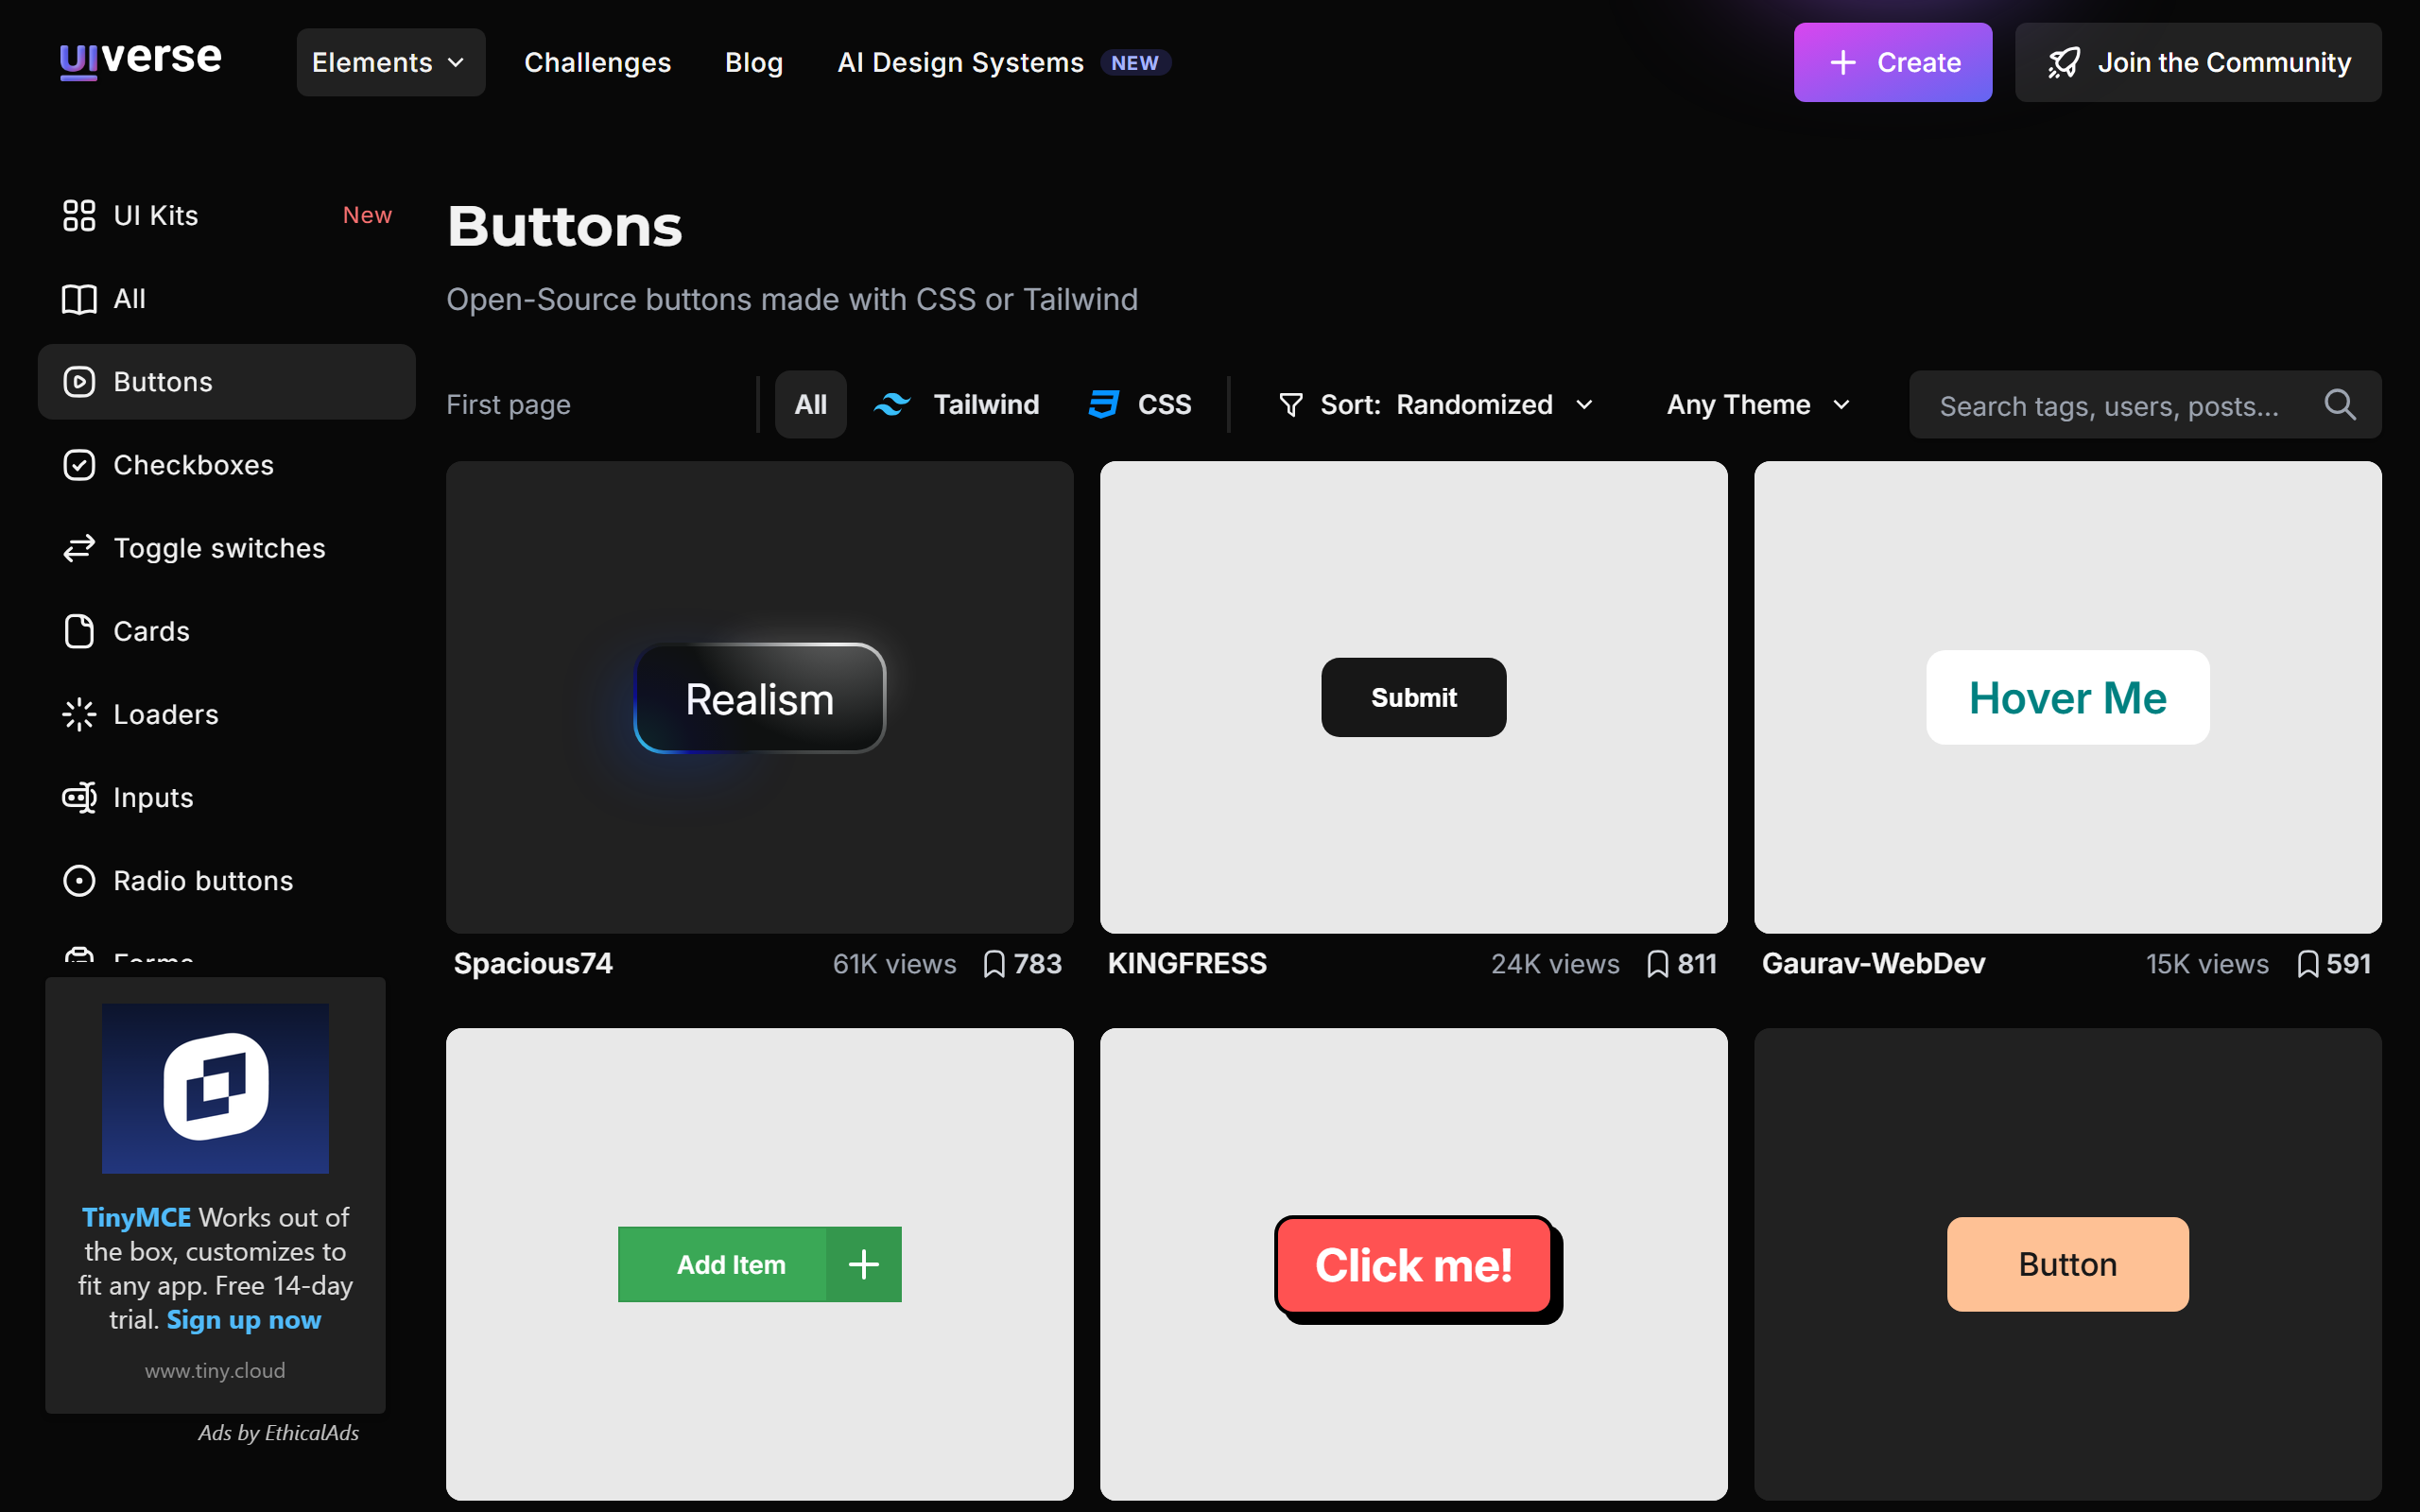Click the bookmark icon next to 591
Viewport: 2420px width, 1512px height.
2308,964
